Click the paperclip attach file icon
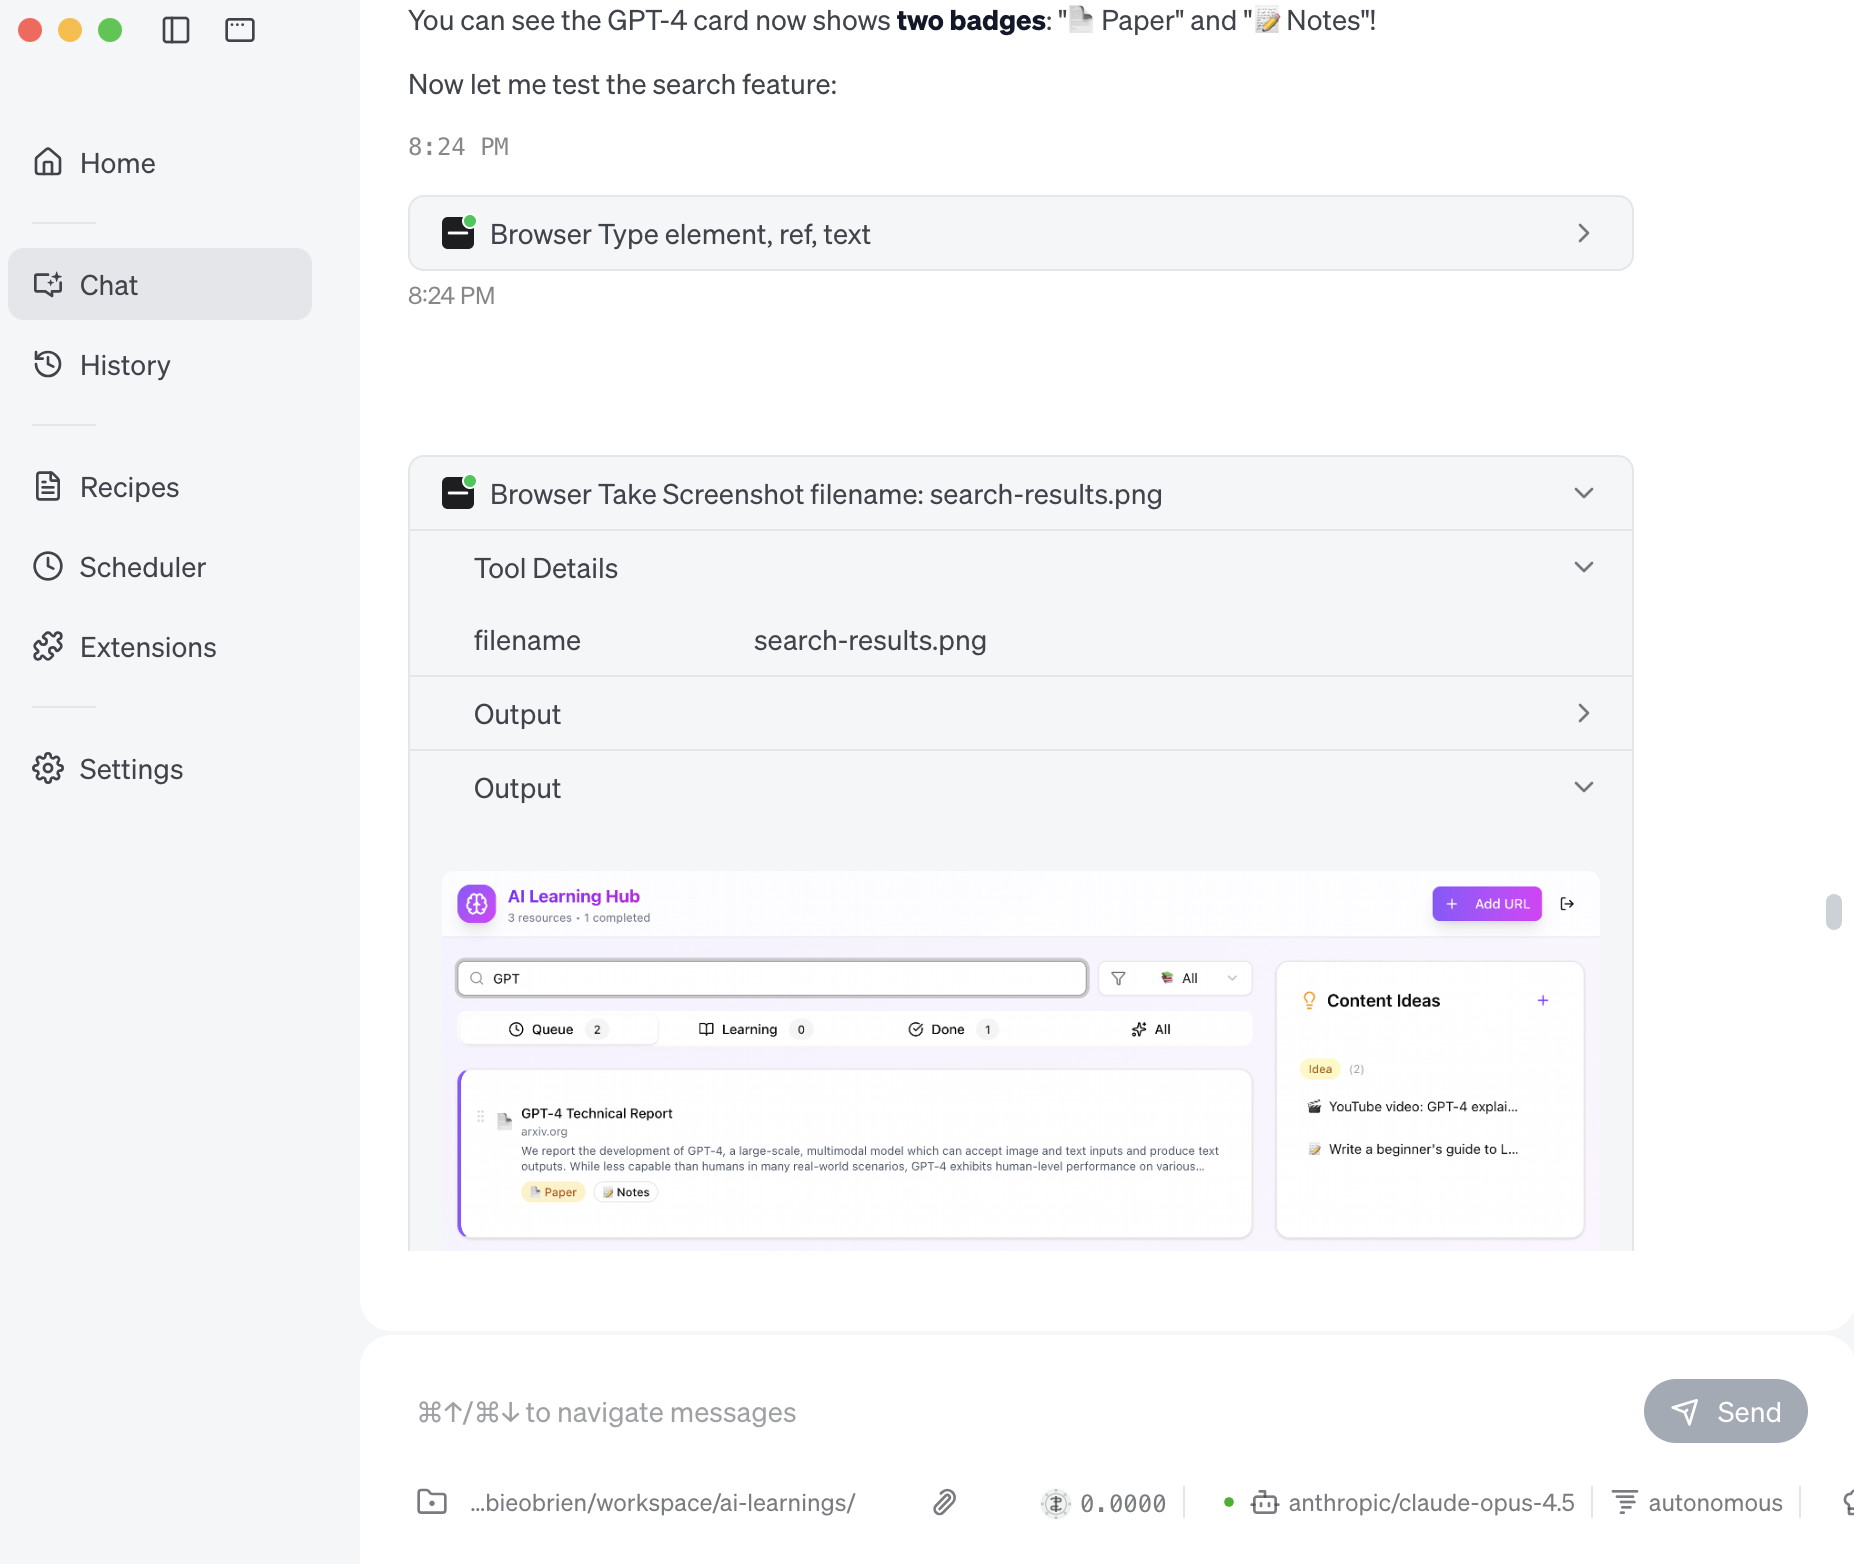This screenshot has height=1564, width=1854. [x=944, y=1502]
